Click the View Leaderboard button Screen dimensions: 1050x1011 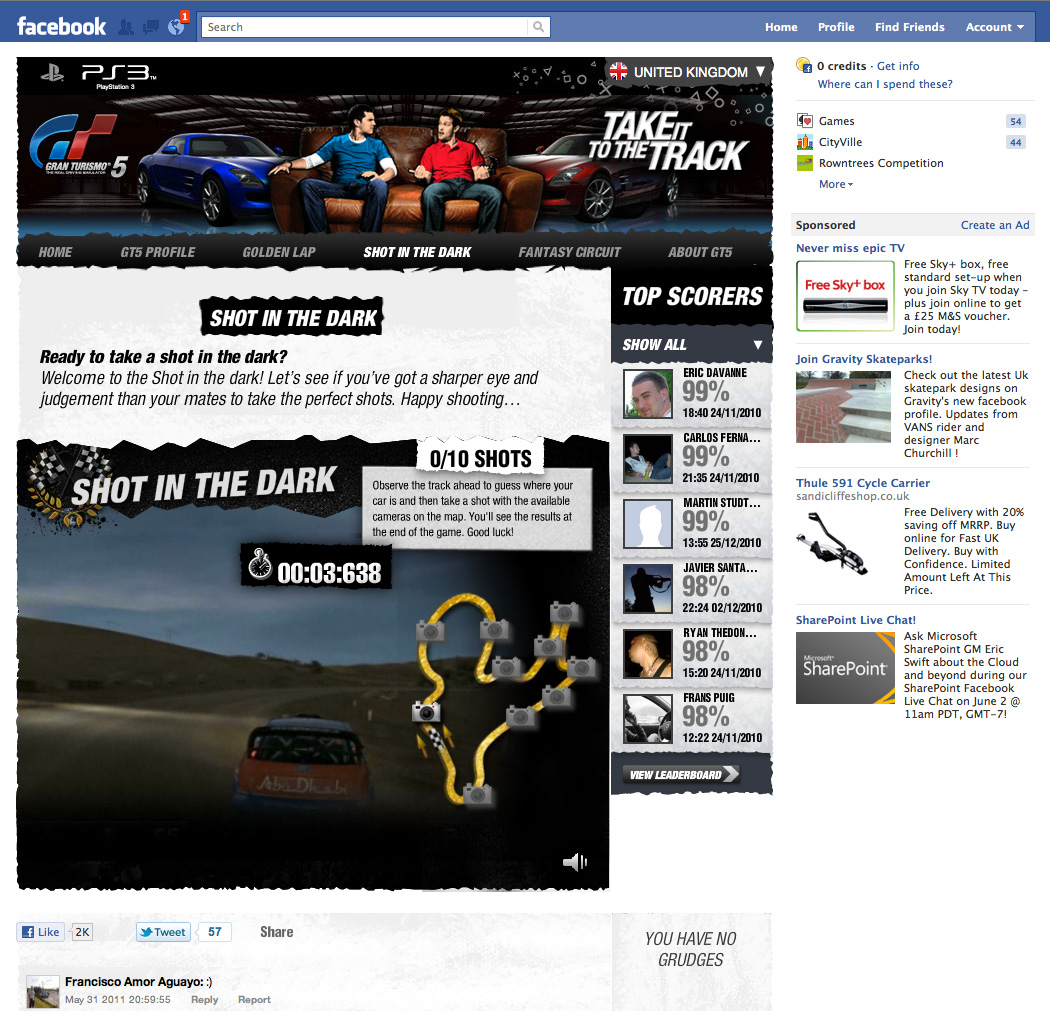[x=681, y=774]
